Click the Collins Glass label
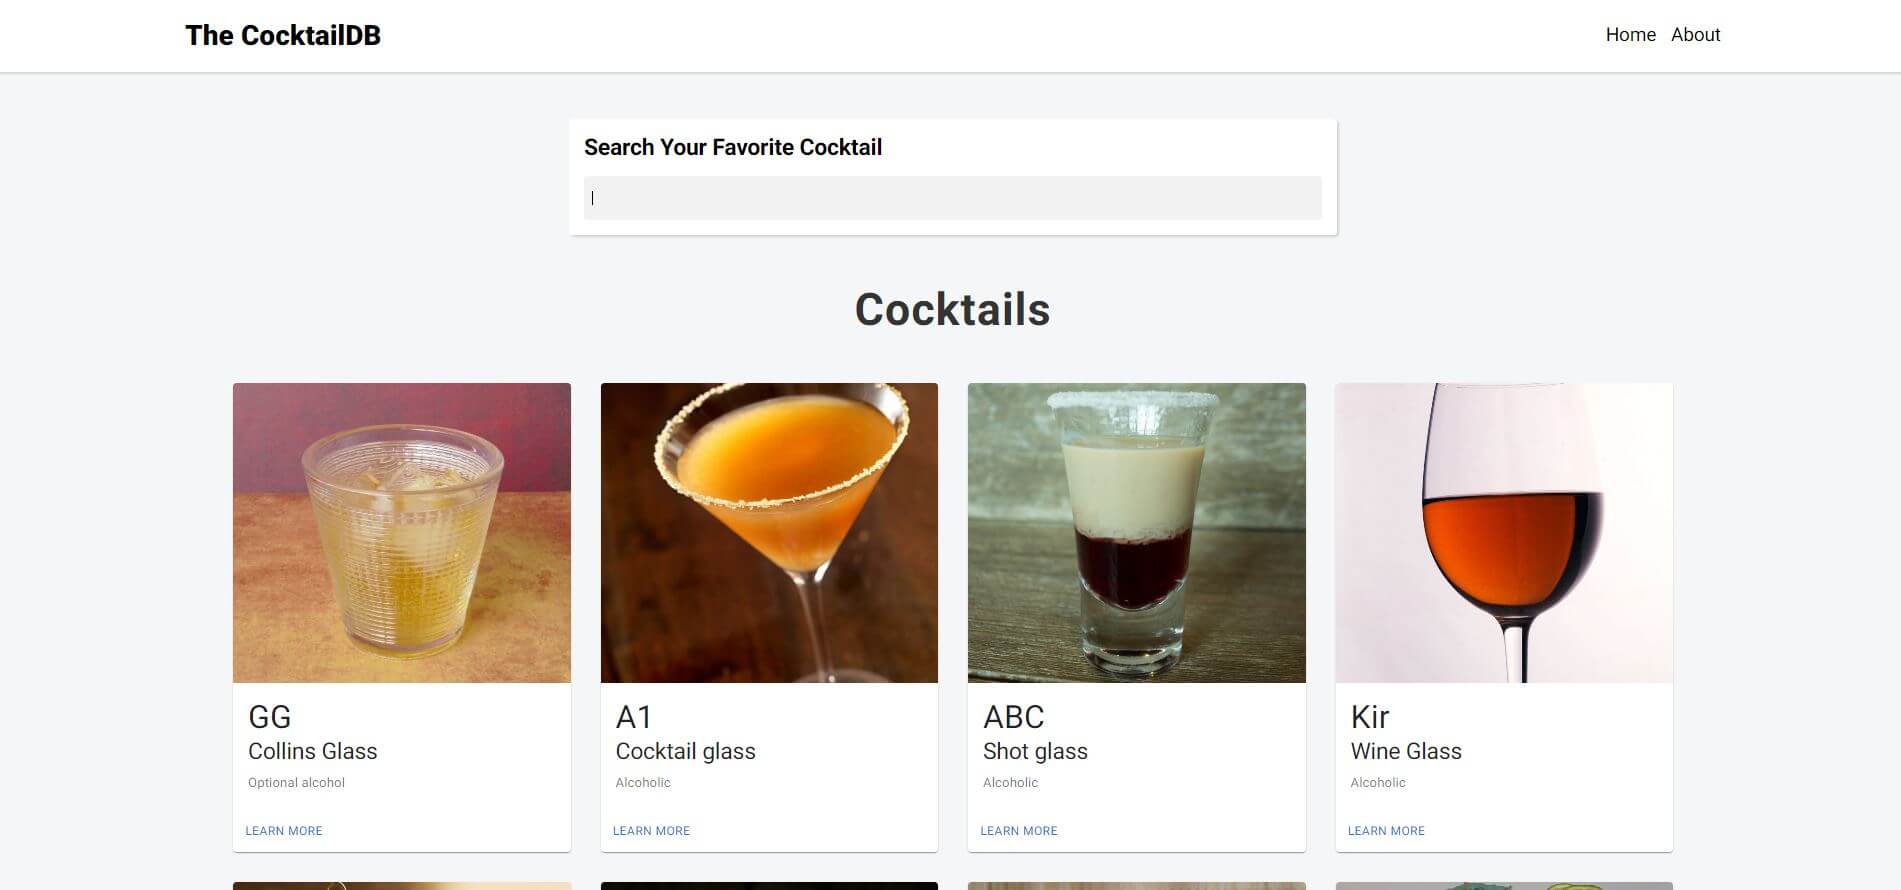Image resolution: width=1901 pixels, height=890 pixels. (313, 751)
